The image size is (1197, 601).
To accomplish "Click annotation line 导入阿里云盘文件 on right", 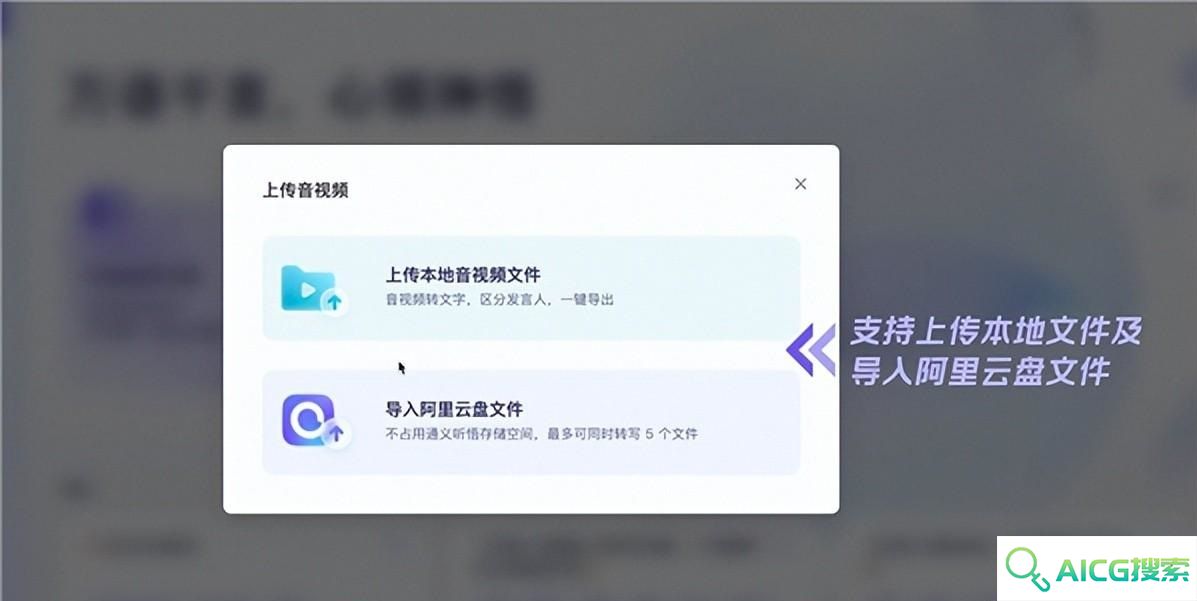I will (x=979, y=370).
